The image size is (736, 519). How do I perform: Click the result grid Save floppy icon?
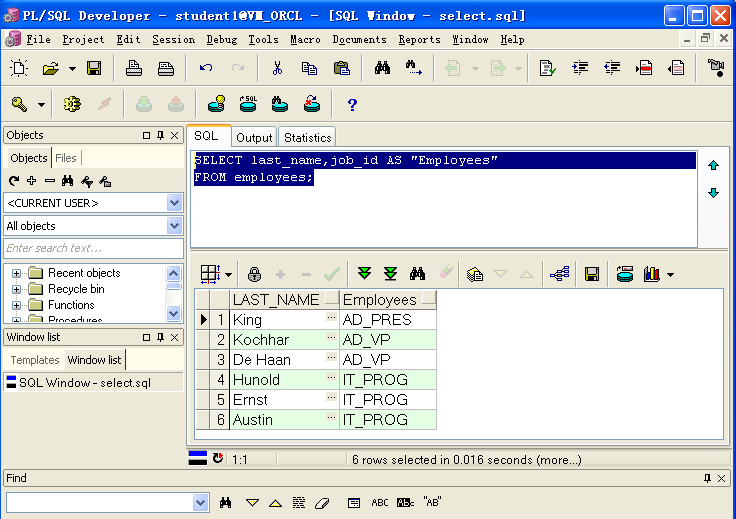pyautogui.click(x=592, y=274)
